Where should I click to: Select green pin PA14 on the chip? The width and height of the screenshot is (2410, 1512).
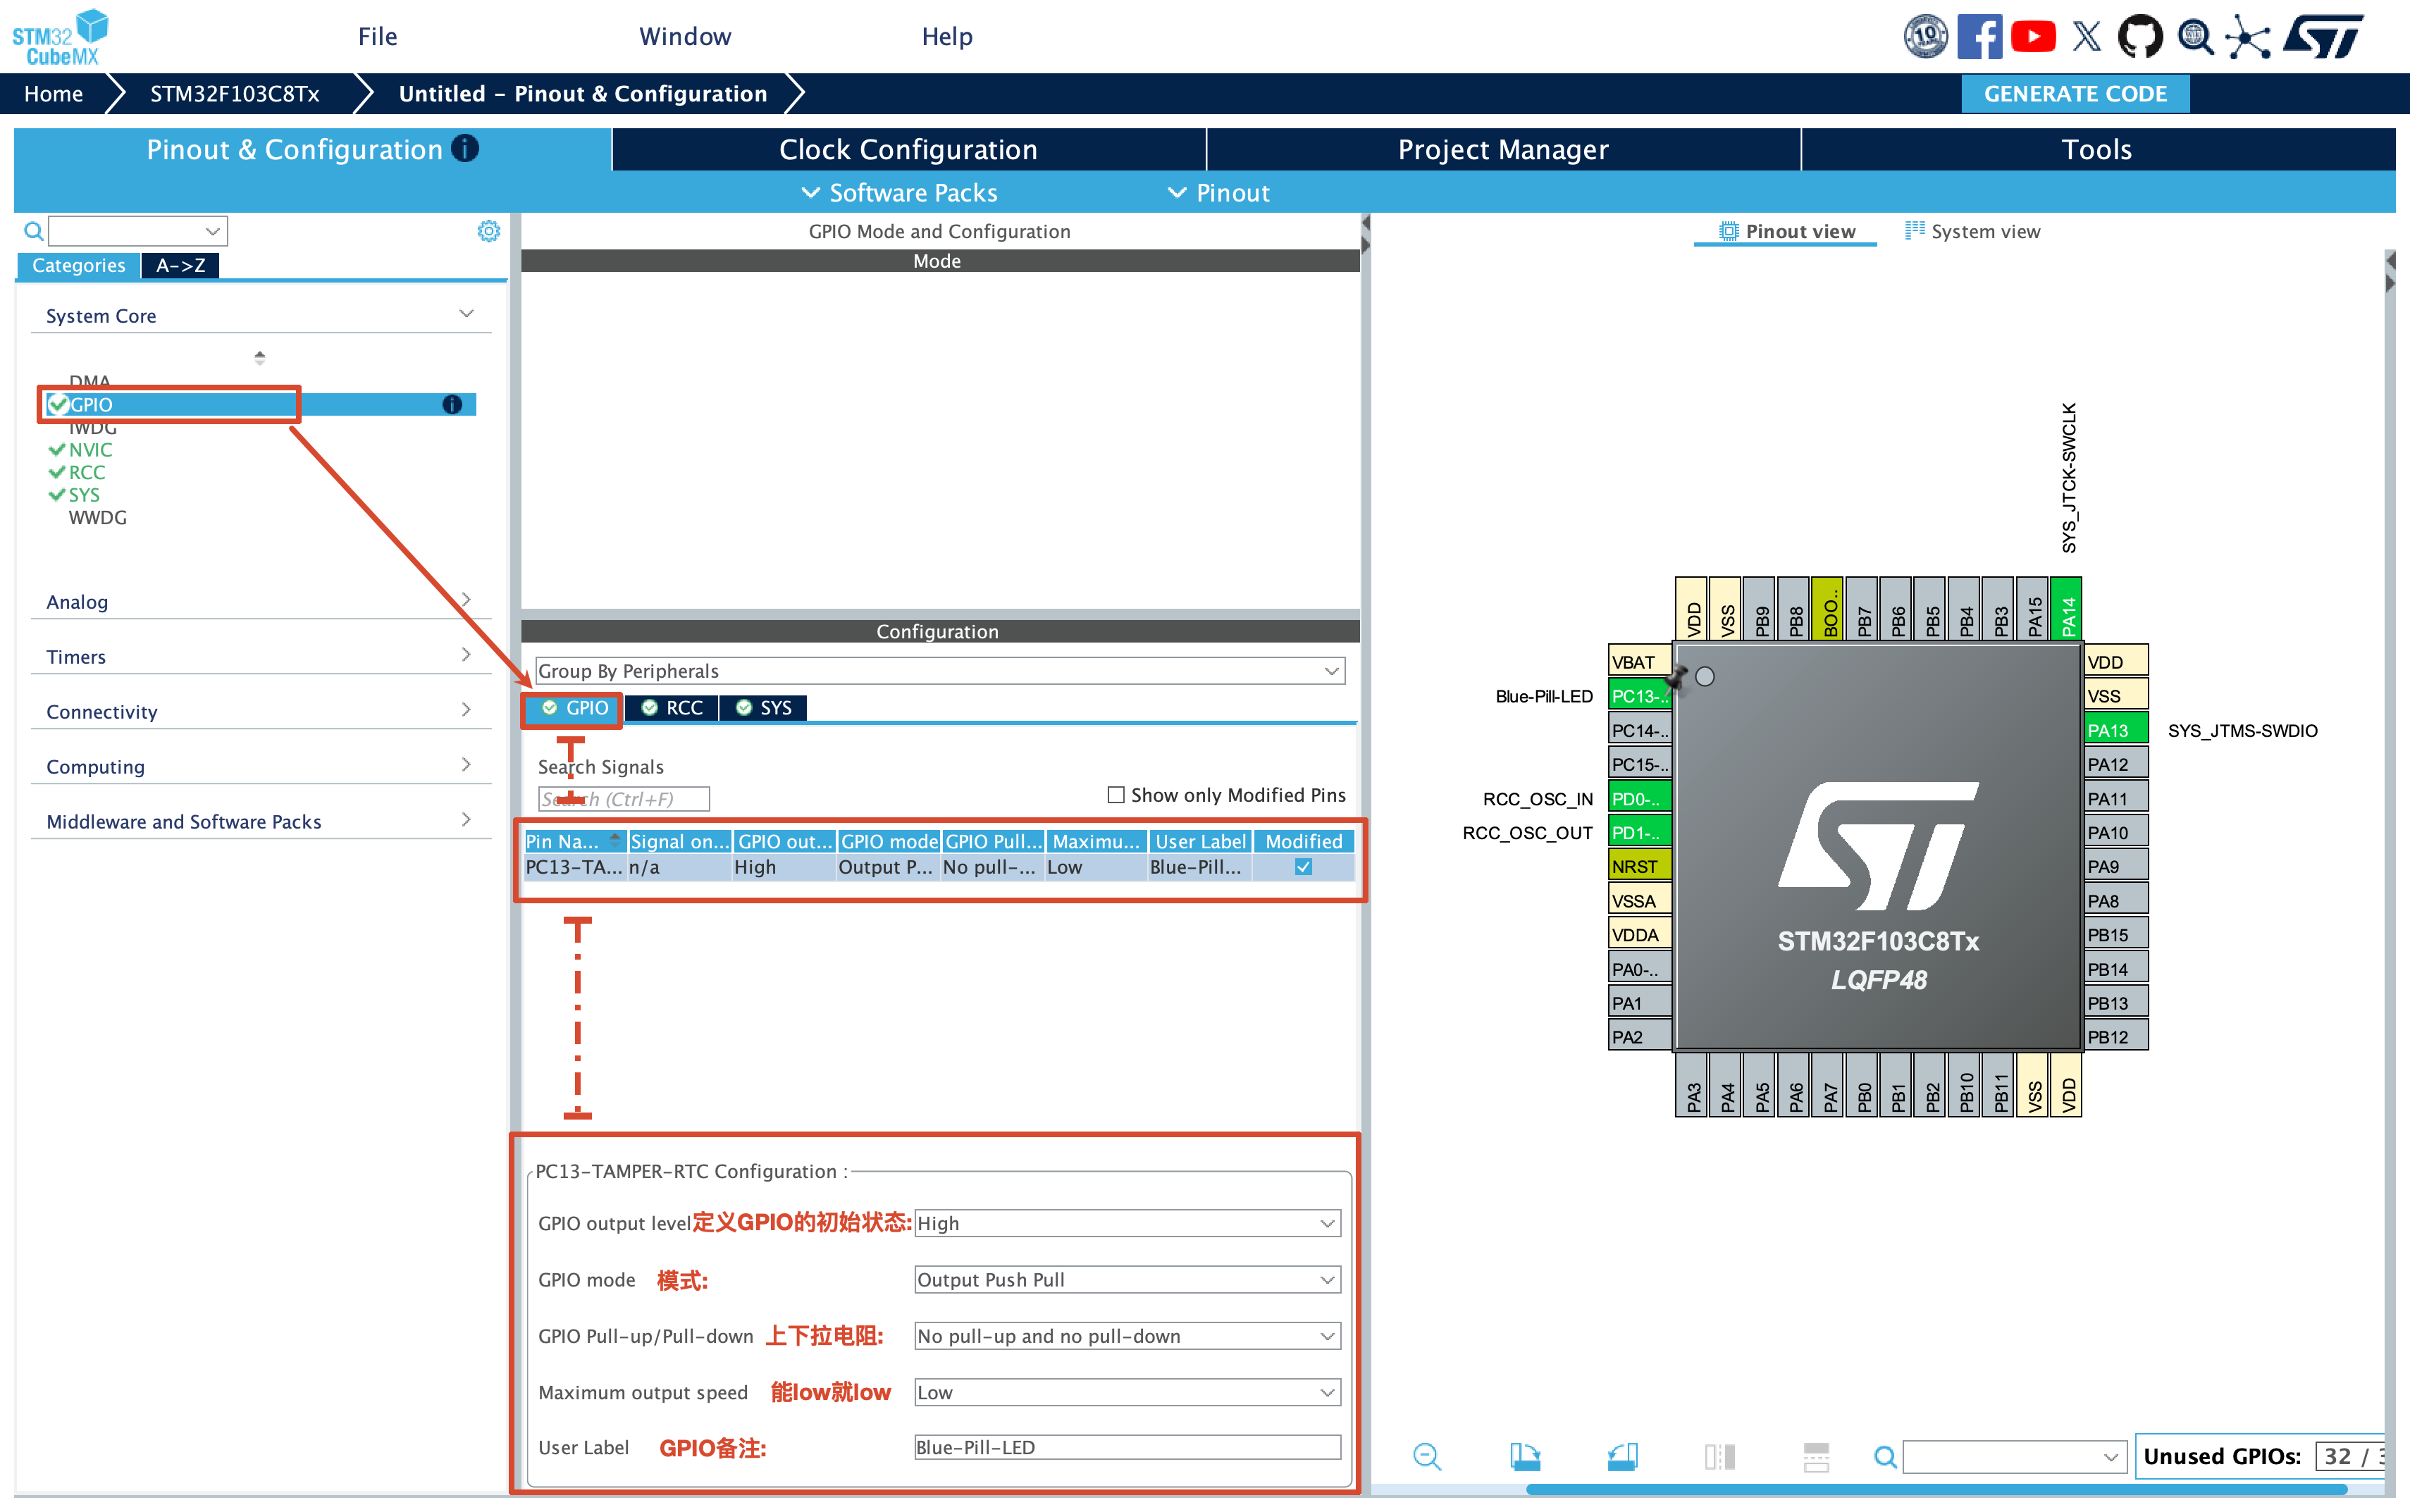(x=2066, y=609)
